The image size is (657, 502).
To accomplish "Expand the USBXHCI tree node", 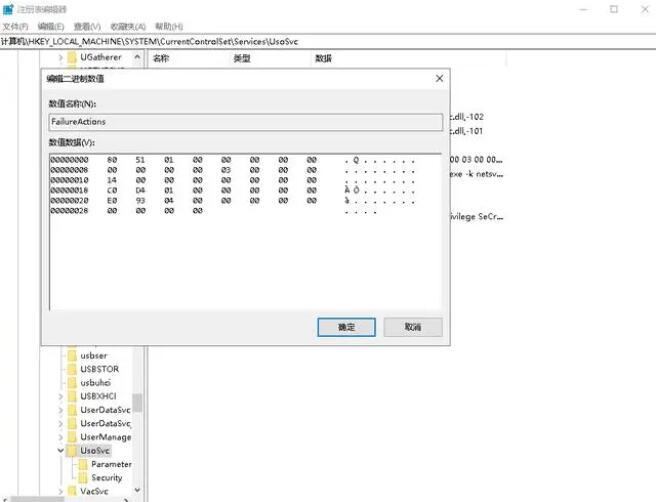I will tap(61, 396).
